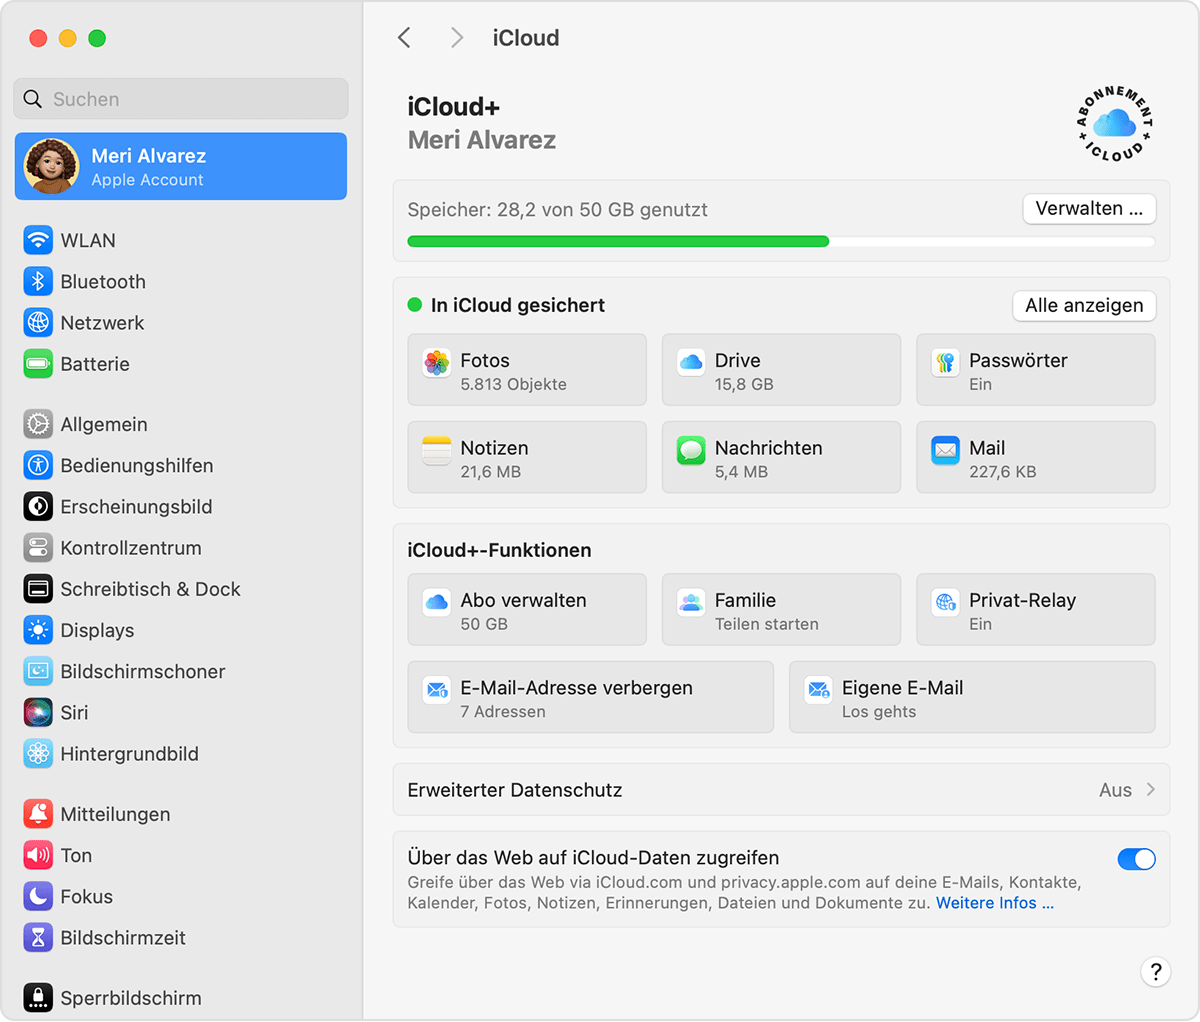The image size is (1200, 1022).
Task: Go forward with the right chevron
Action: coord(457,38)
